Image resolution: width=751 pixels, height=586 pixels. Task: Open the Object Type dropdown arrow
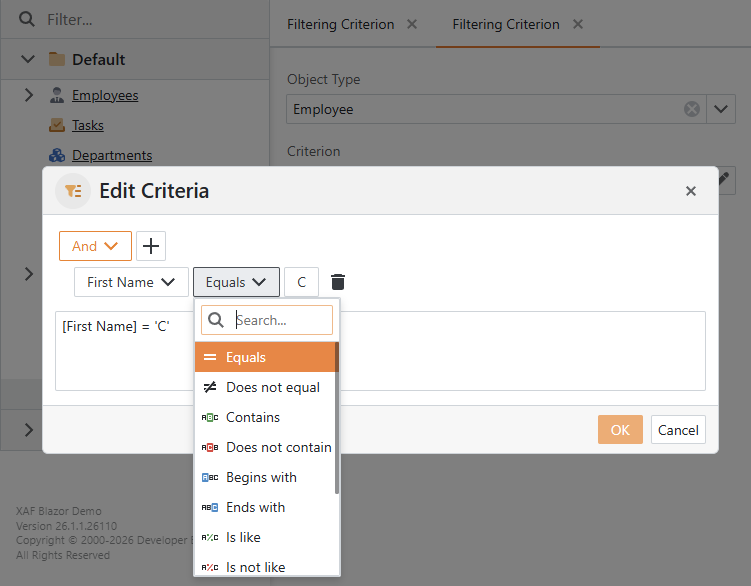[721, 109]
